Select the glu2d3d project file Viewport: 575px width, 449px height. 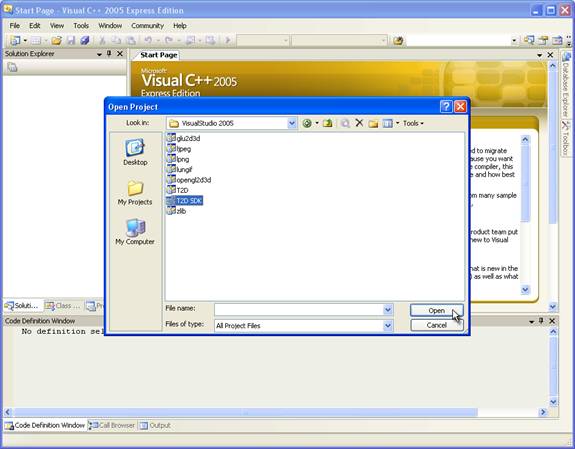coord(183,138)
